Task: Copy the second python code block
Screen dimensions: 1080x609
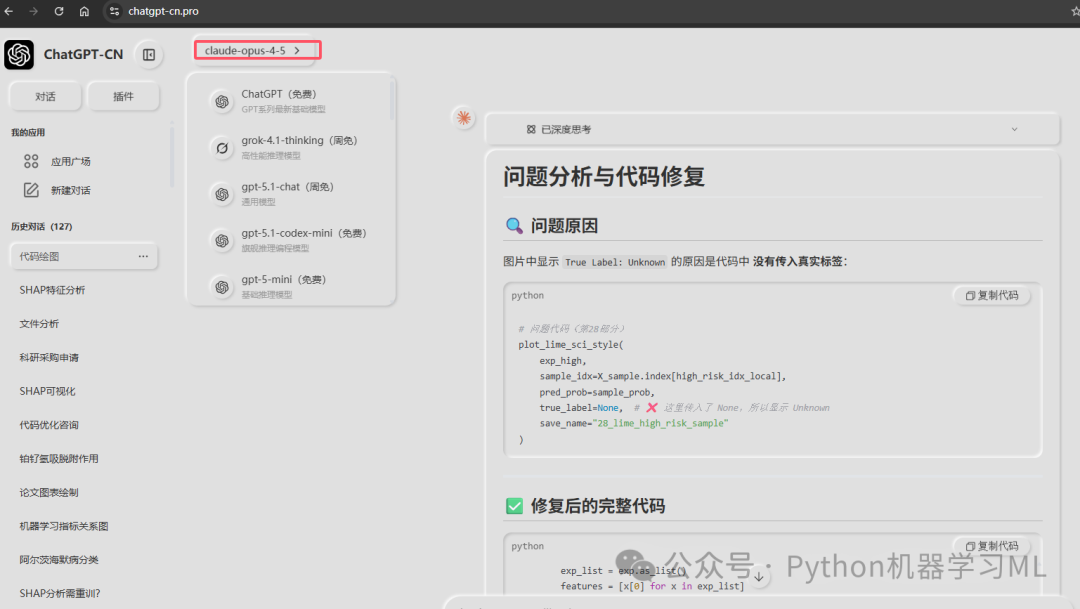Action: 992,546
